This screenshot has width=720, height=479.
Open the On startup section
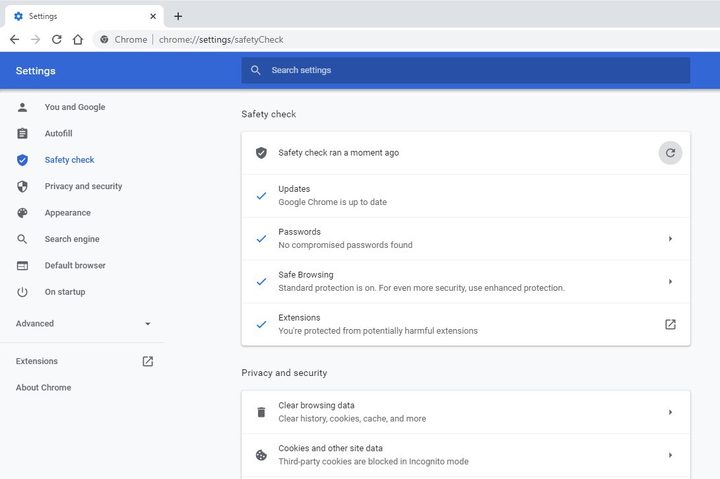pyautogui.click(x=65, y=292)
